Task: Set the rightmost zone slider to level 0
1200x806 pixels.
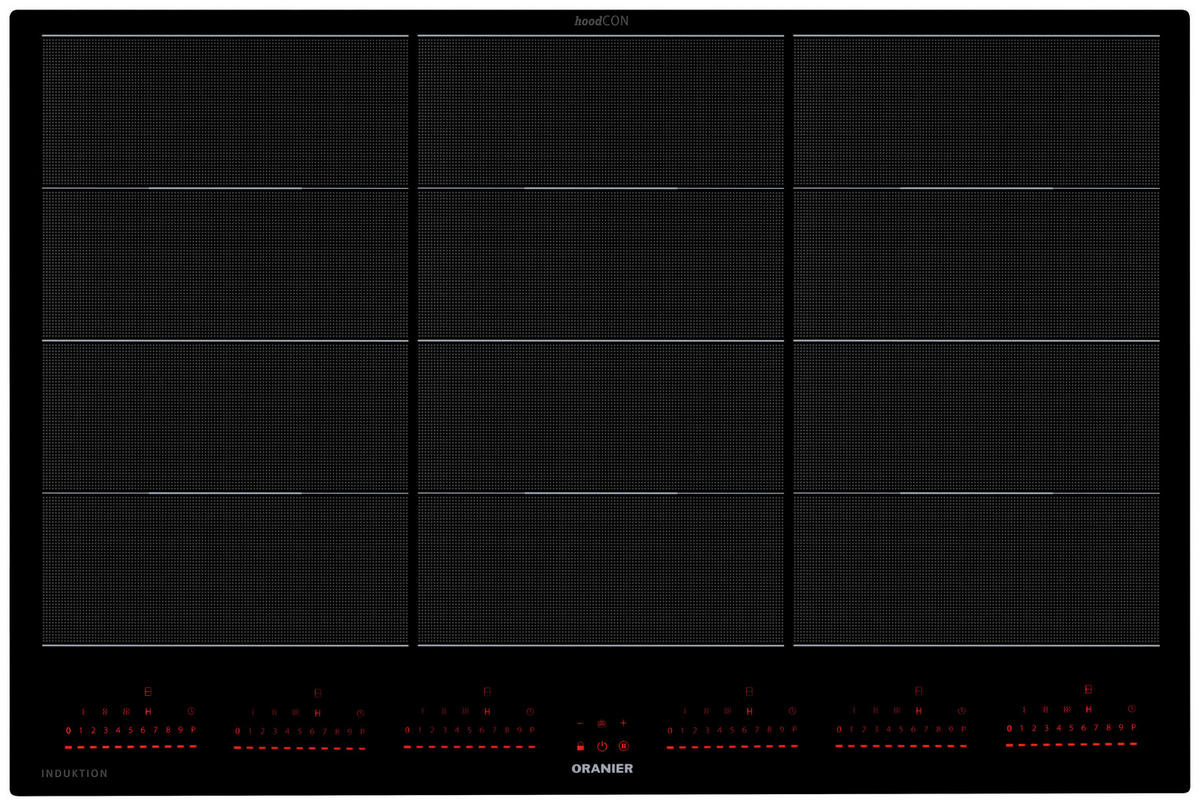Action: click(x=1010, y=728)
